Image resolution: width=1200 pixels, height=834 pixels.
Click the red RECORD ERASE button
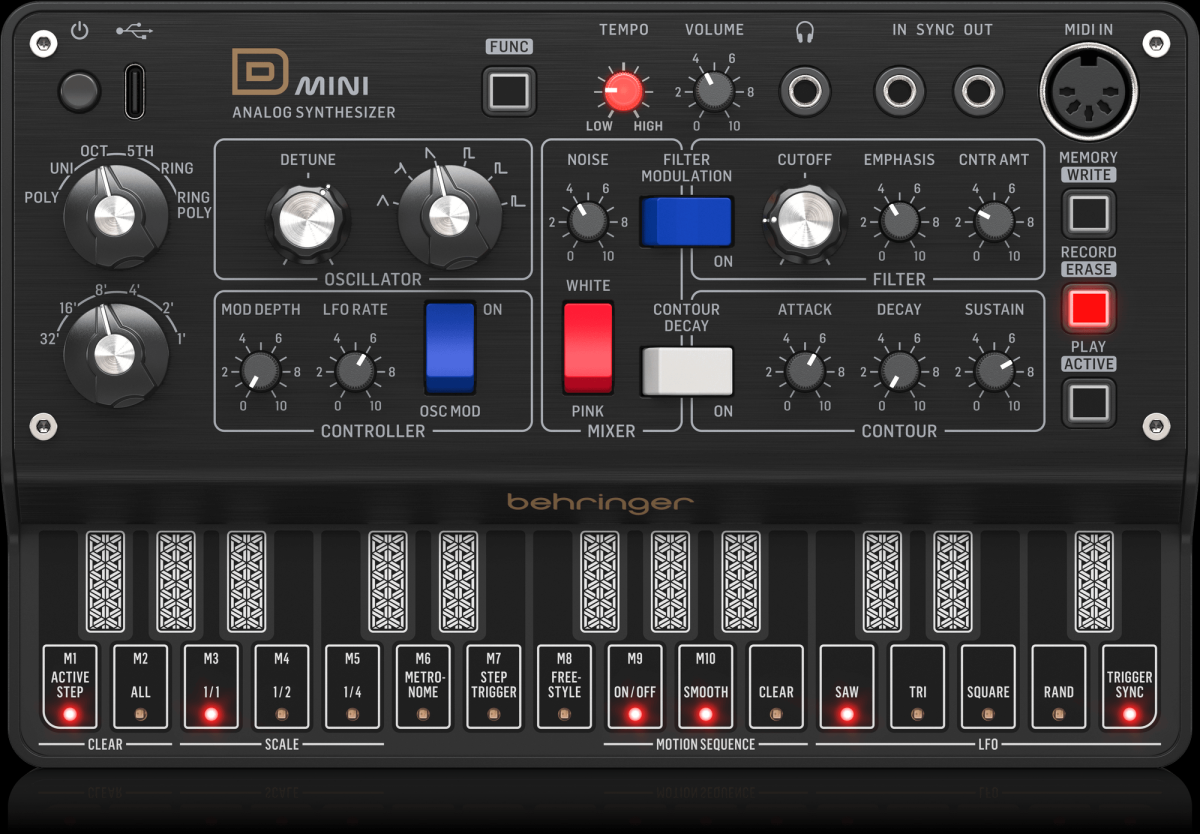click(1088, 307)
